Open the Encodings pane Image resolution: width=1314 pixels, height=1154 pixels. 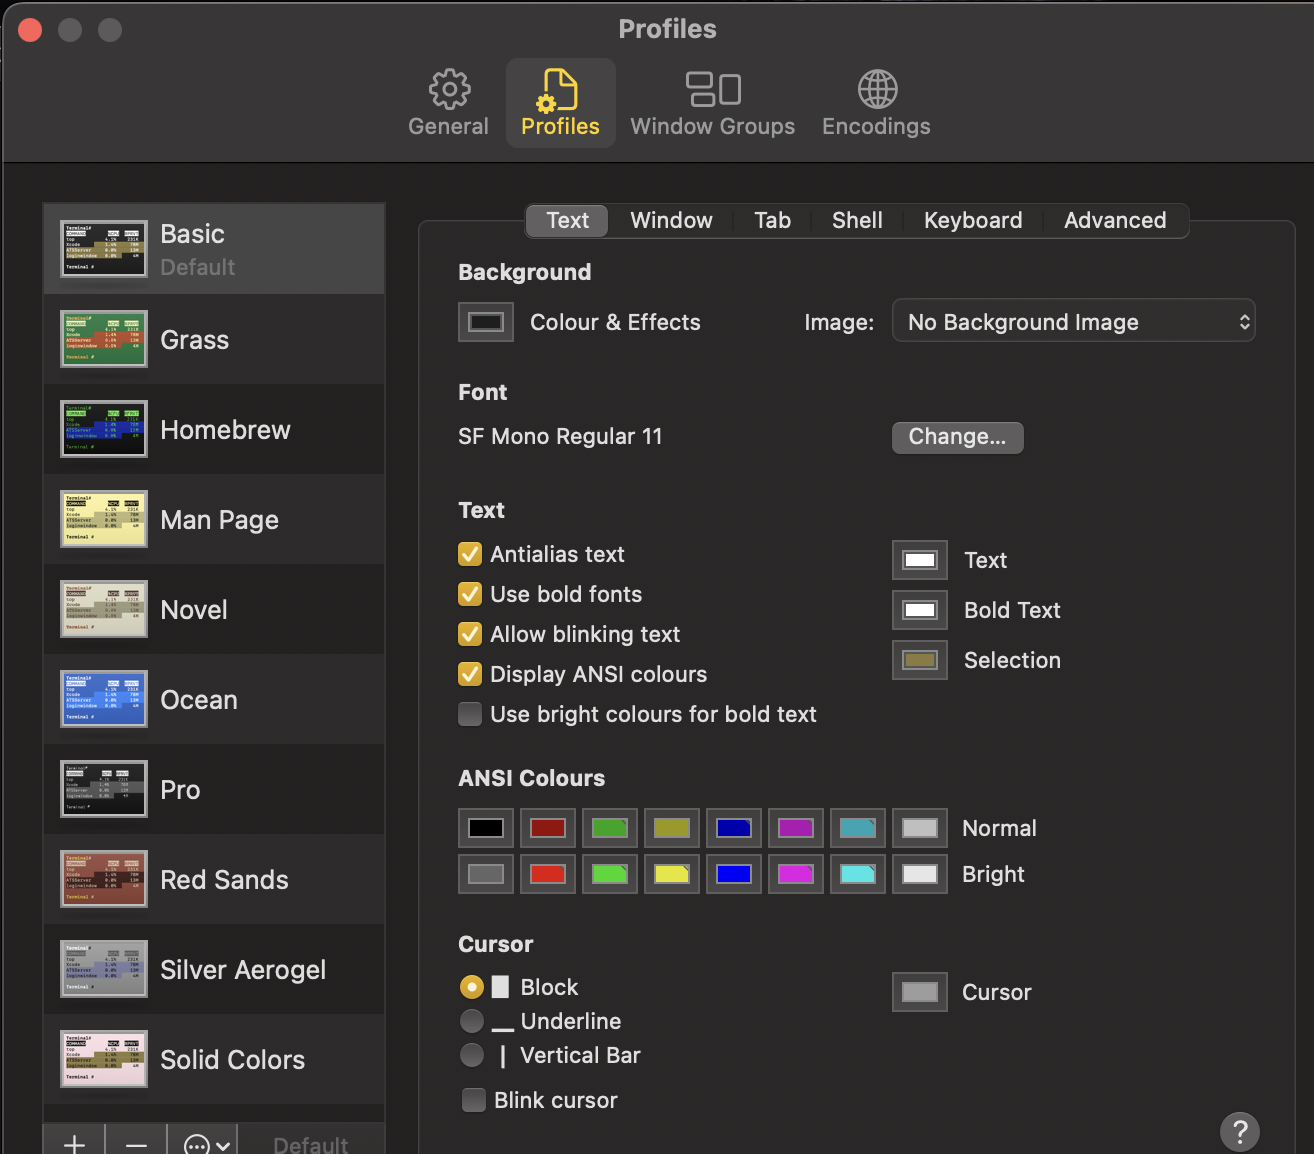(876, 100)
